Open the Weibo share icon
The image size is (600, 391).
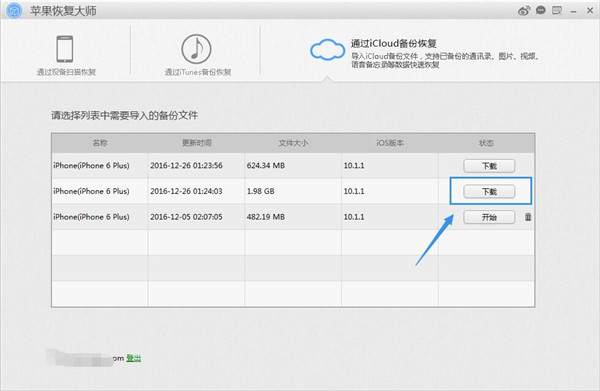coord(524,11)
